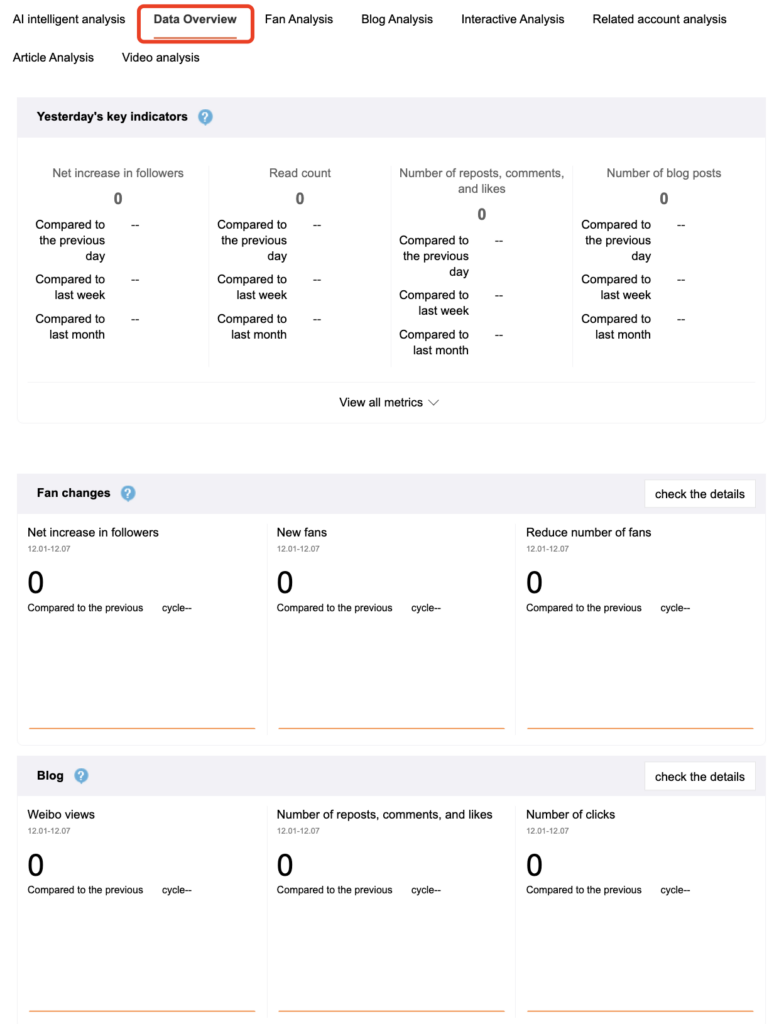Open the Blog Analysis tab

pos(397,19)
